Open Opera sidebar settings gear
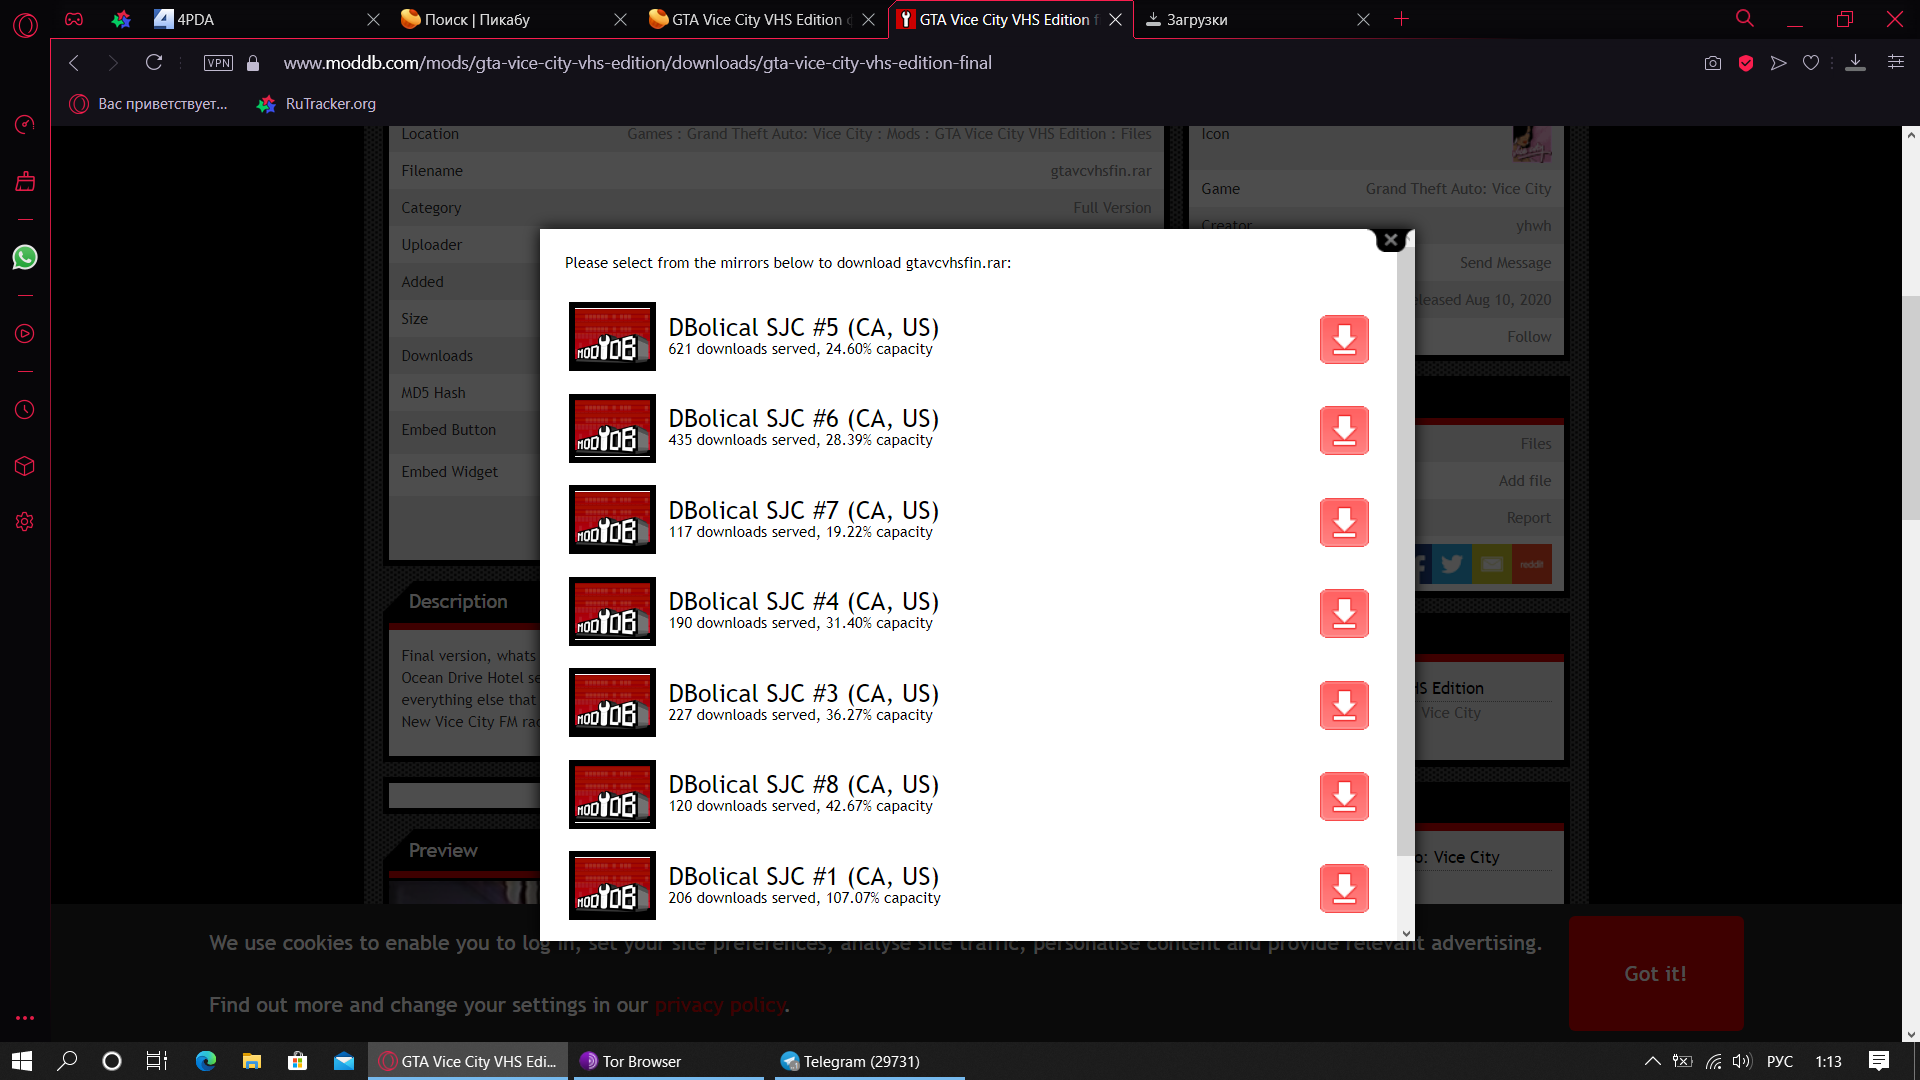This screenshot has width=1920, height=1080. tap(25, 522)
